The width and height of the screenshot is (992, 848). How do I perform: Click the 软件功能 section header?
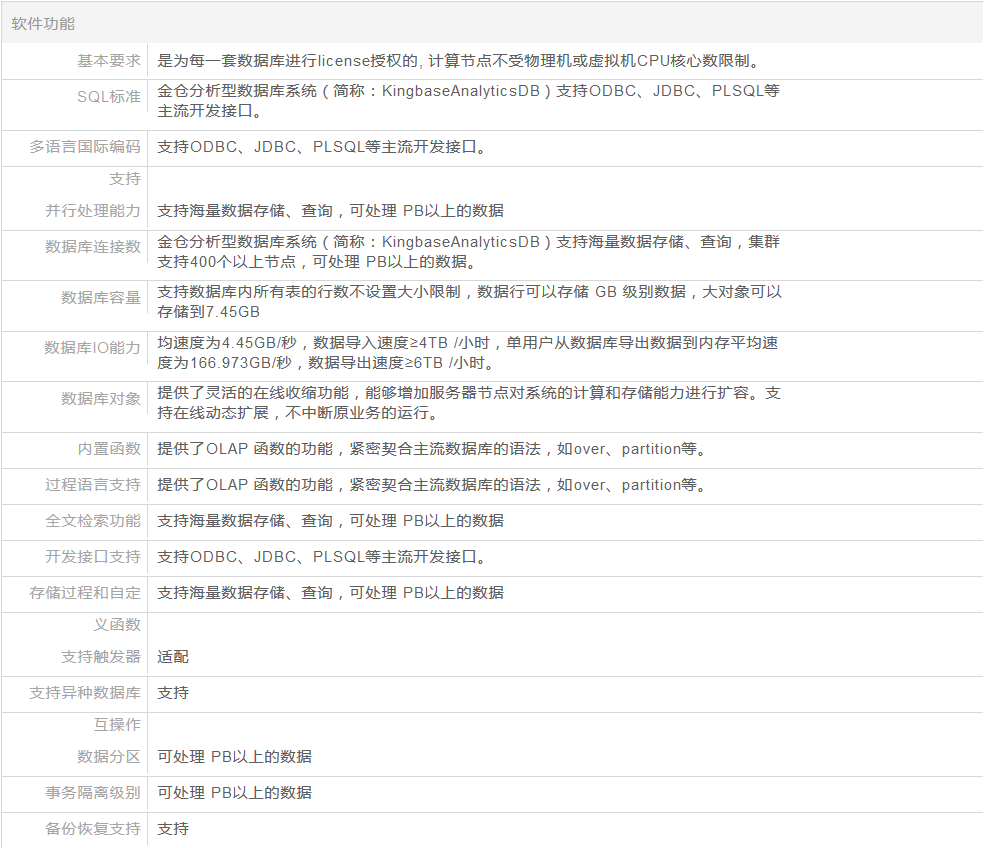[x=43, y=24]
